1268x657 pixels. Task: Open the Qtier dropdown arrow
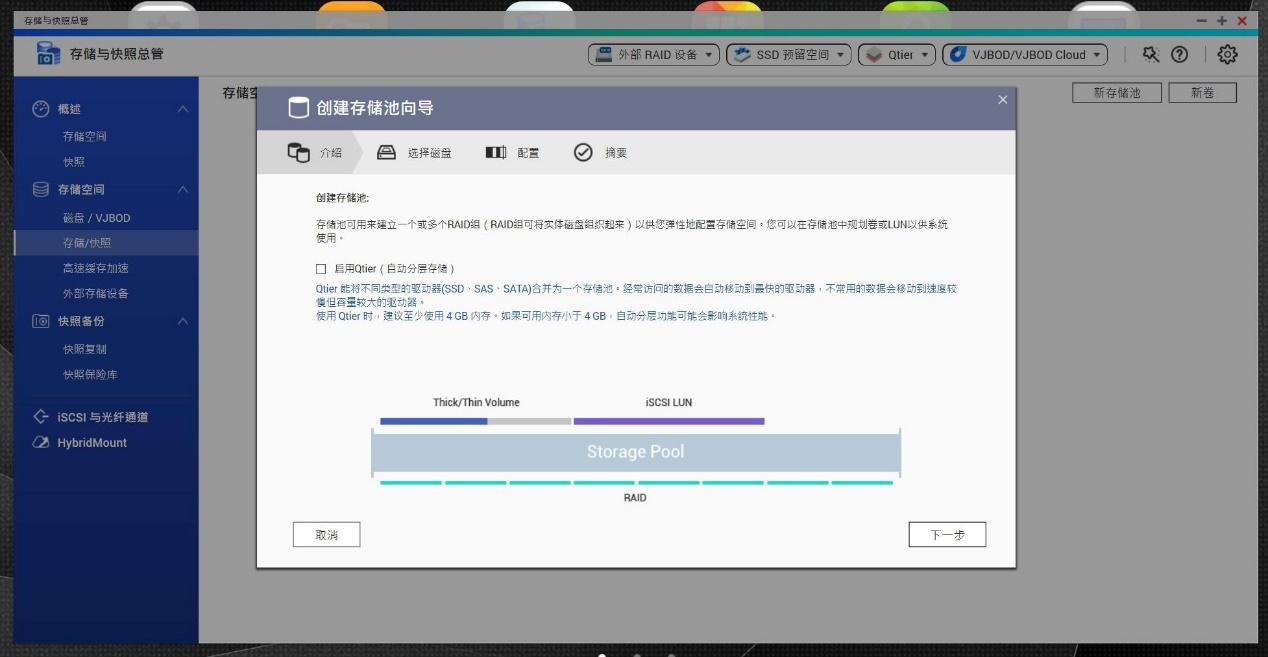point(922,55)
